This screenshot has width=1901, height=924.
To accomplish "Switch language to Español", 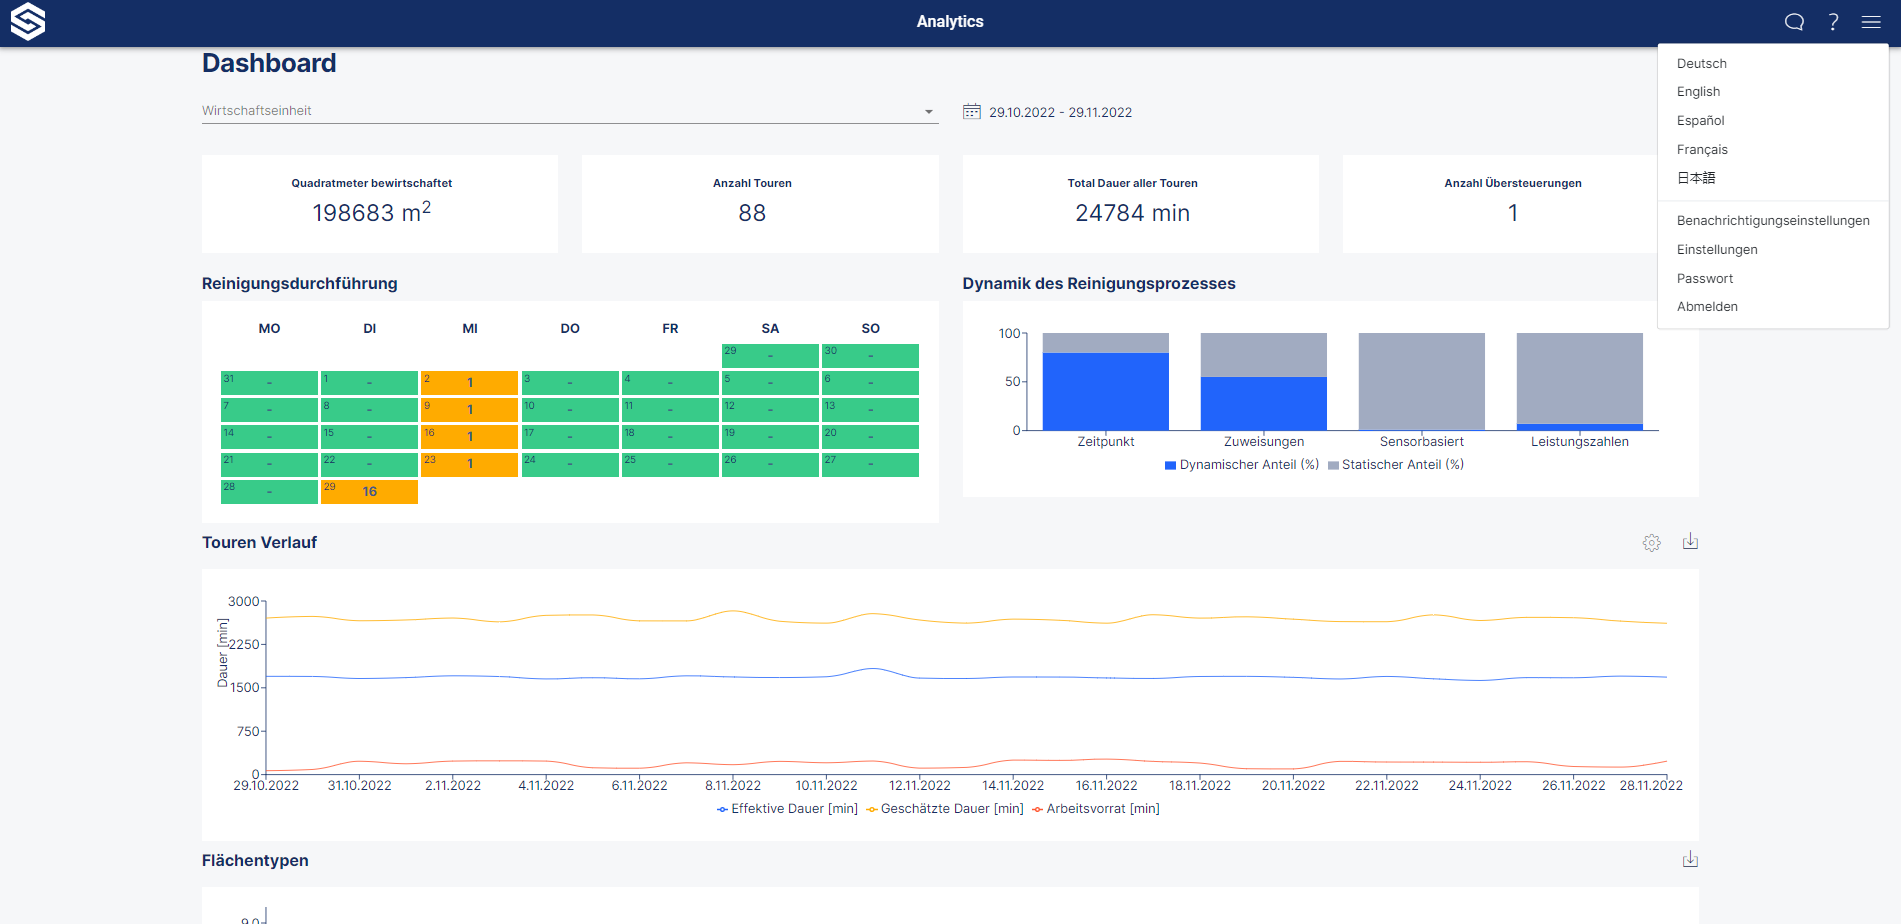I will [1700, 120].
